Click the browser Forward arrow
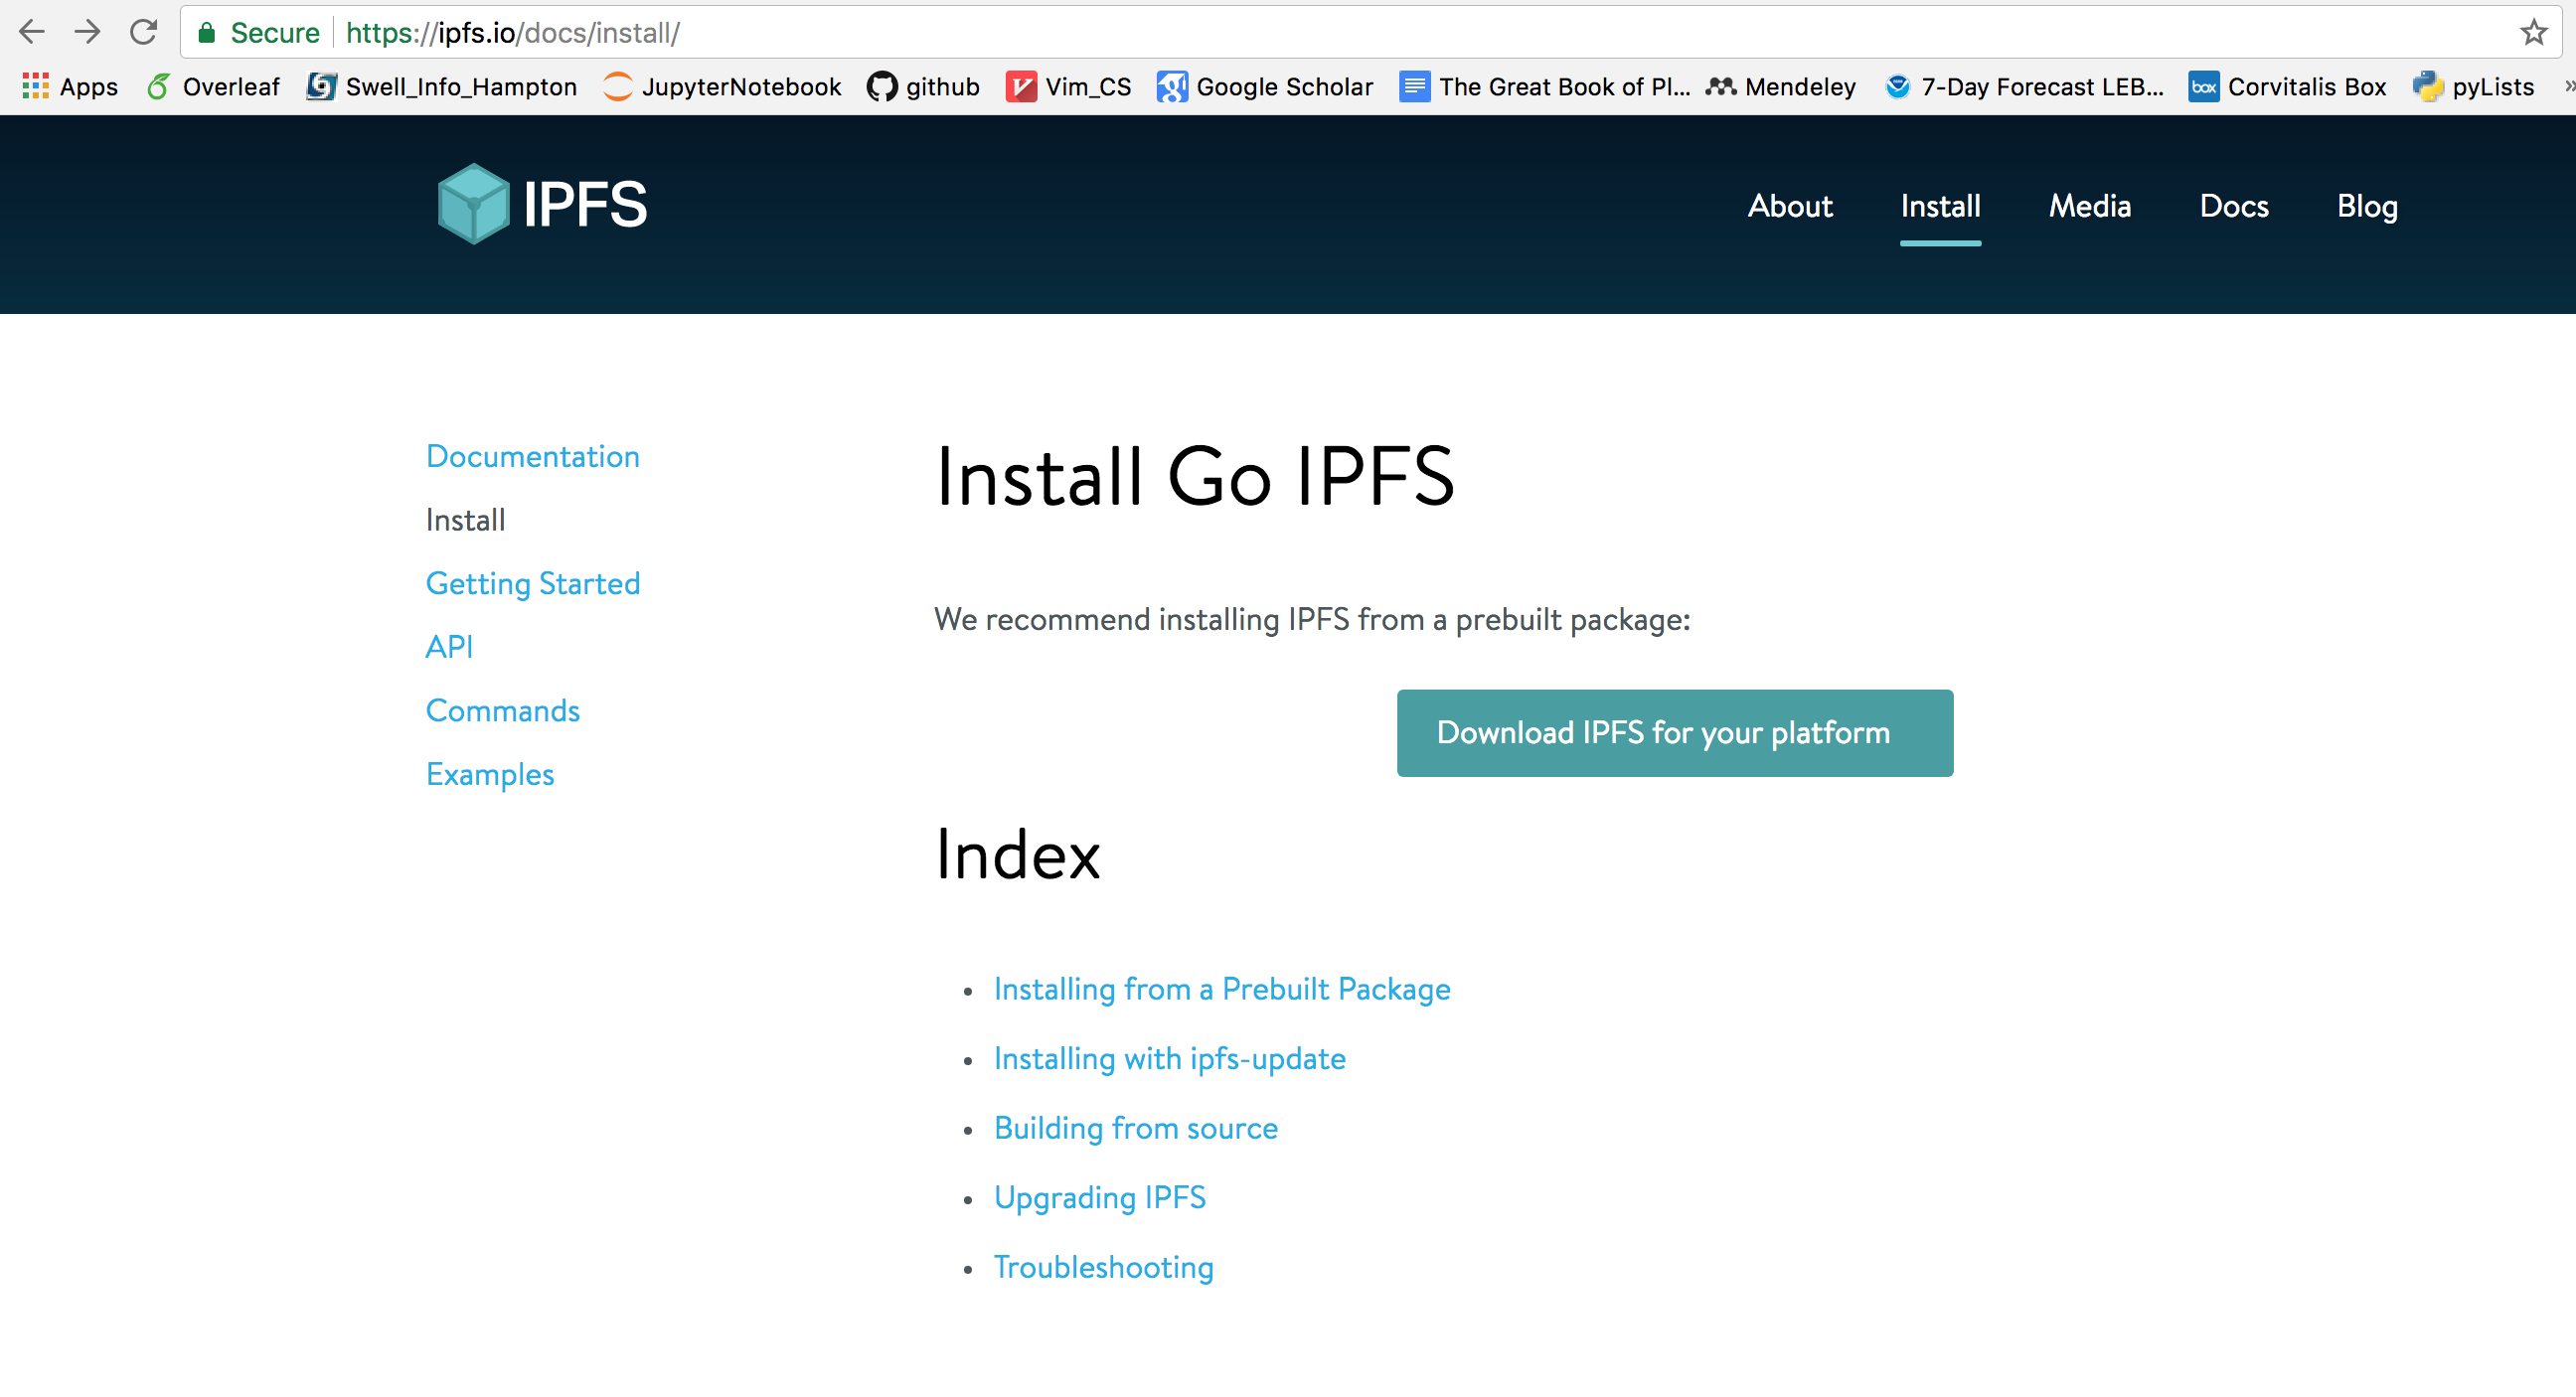This screenshot has width=2576, height=1397. [x=88, y=32]
